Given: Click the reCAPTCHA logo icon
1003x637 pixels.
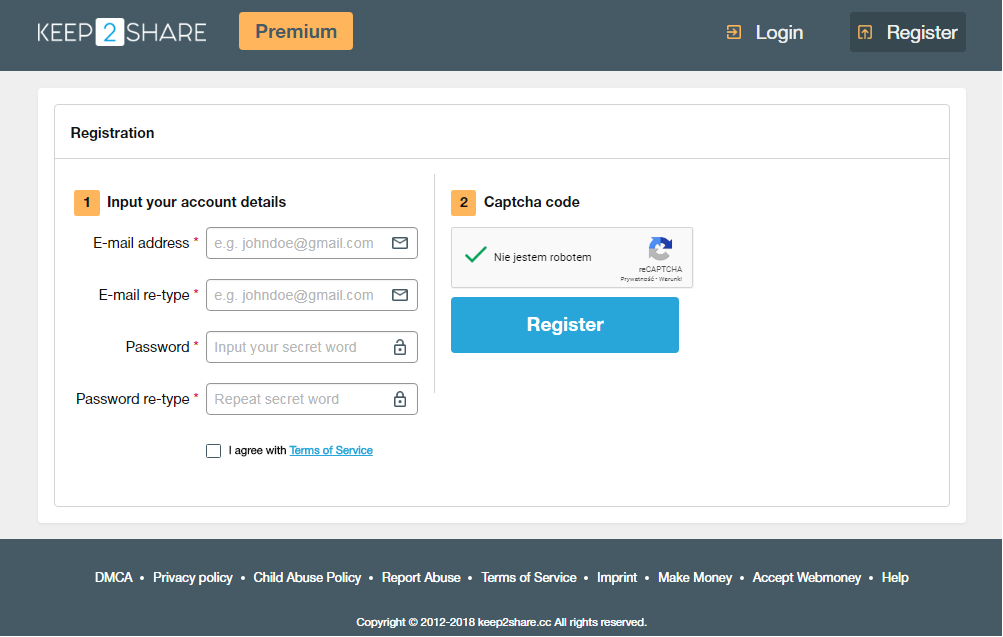Looking at the screenshot, I should 660,248.
